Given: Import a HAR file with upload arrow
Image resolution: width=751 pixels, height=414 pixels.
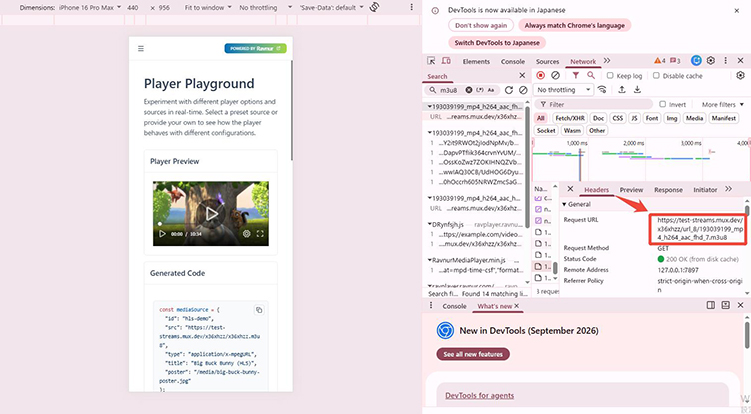Looking at the screenshot, I should (622, 90).
